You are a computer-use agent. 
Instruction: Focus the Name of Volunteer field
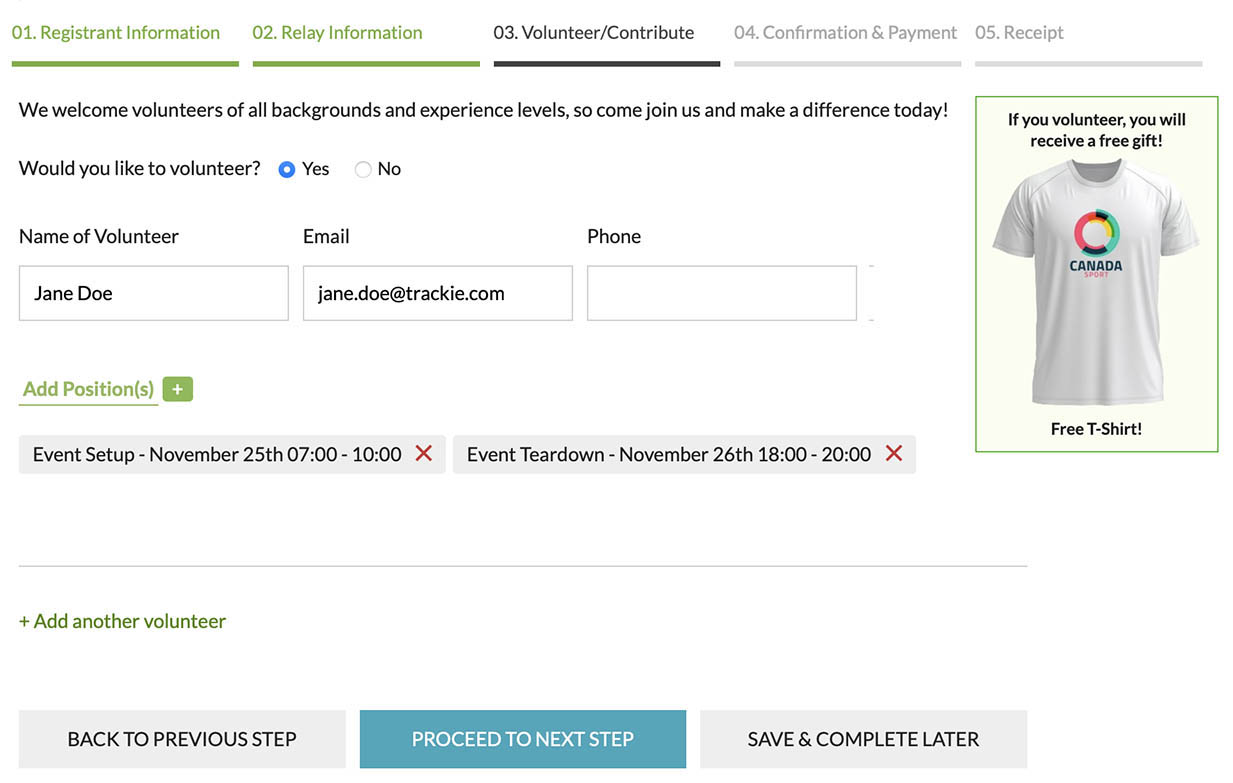point(153,293)
